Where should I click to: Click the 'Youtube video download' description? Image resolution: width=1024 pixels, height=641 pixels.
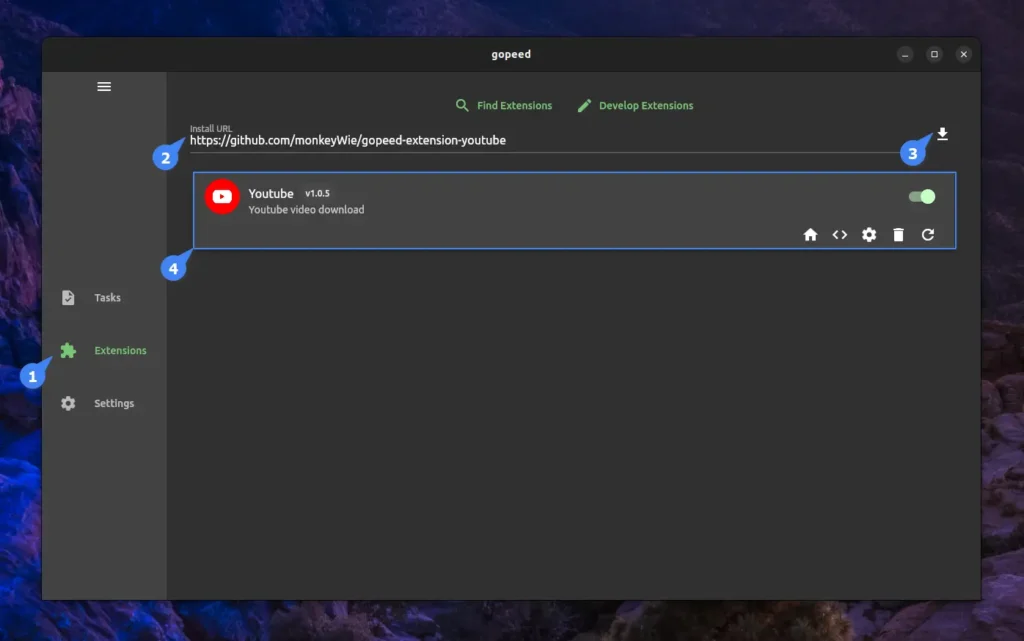306,210
